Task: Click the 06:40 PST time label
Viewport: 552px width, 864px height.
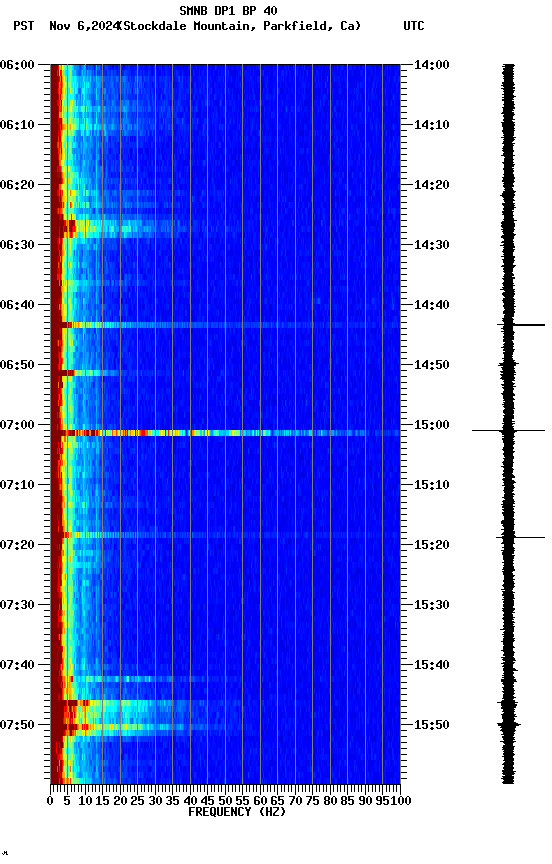Action: (17, 305)
